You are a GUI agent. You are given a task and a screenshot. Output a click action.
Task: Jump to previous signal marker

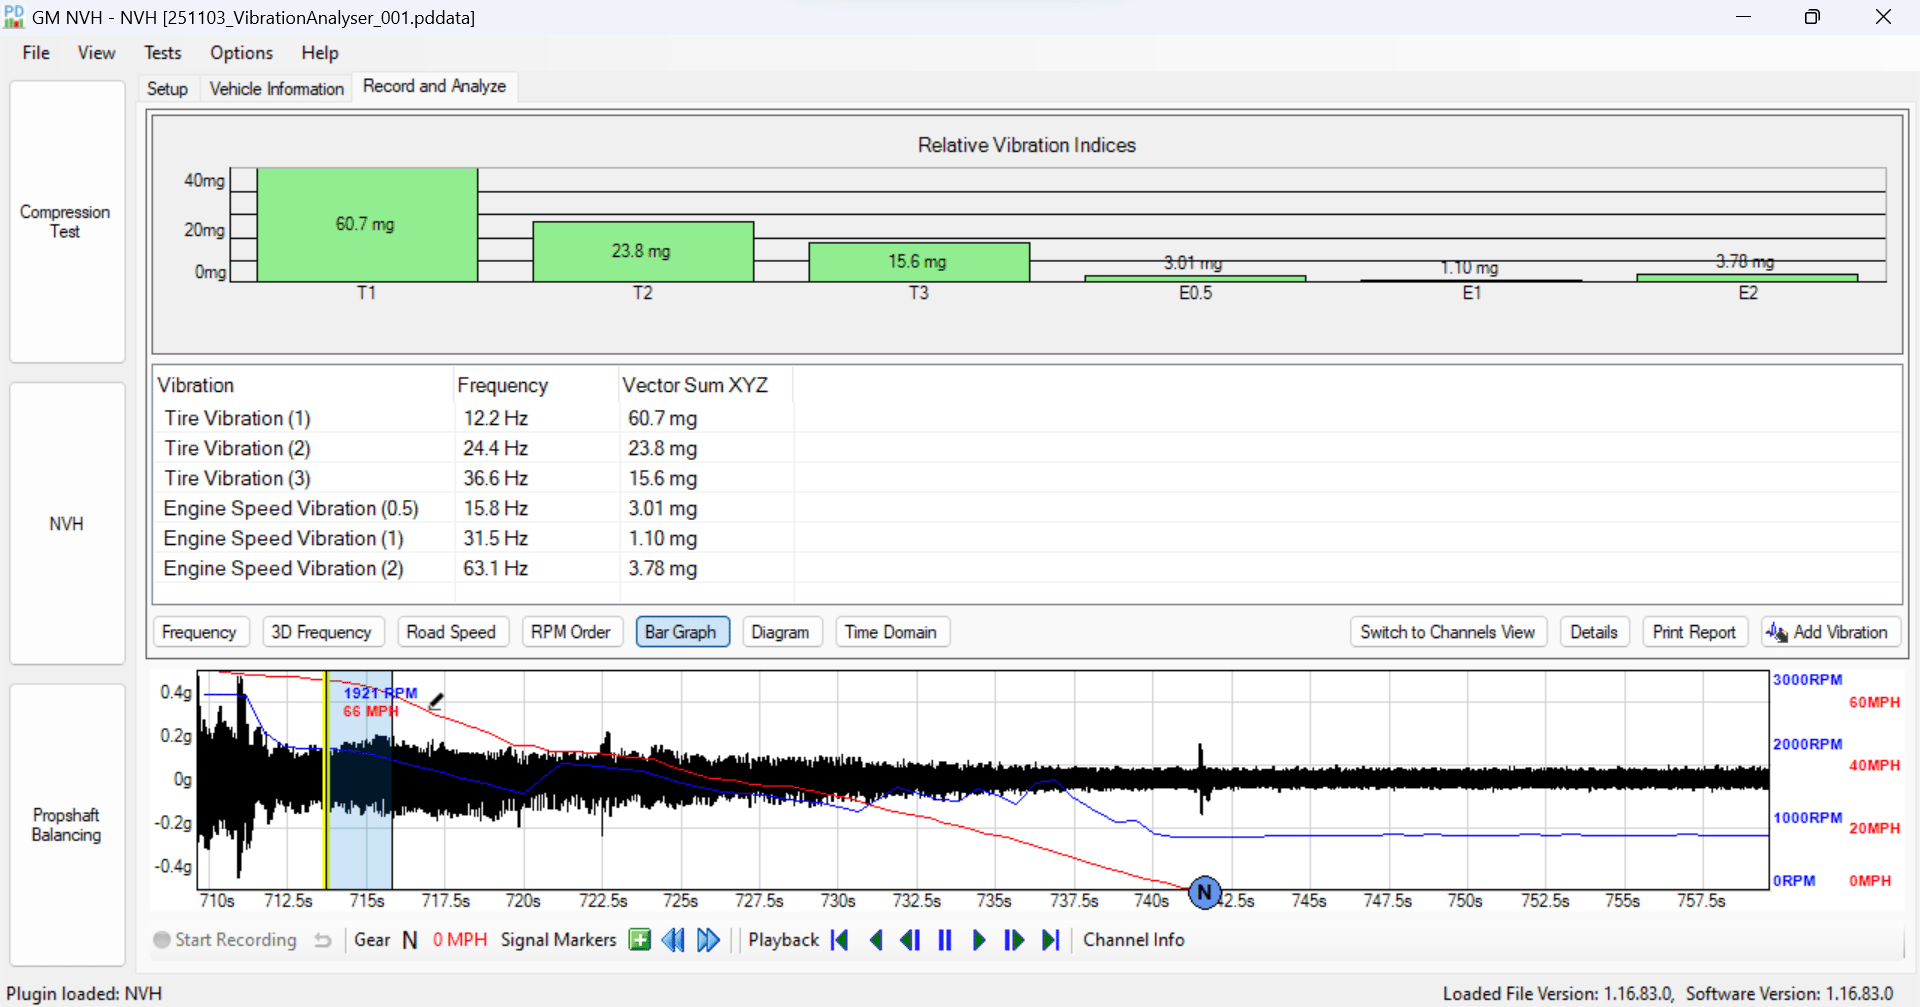click(673, 940)
